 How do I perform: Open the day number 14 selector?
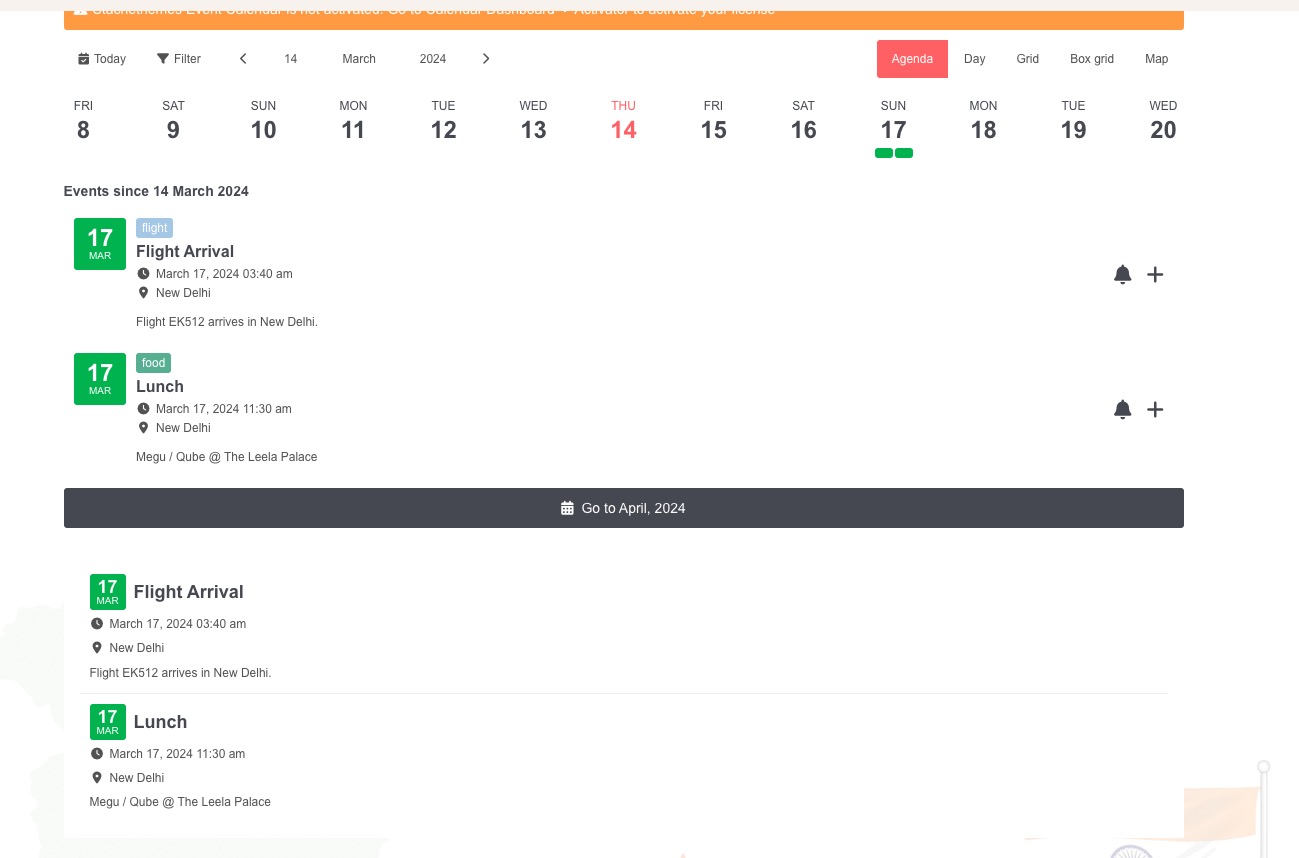pyautogui.click(x=290, y=59)
